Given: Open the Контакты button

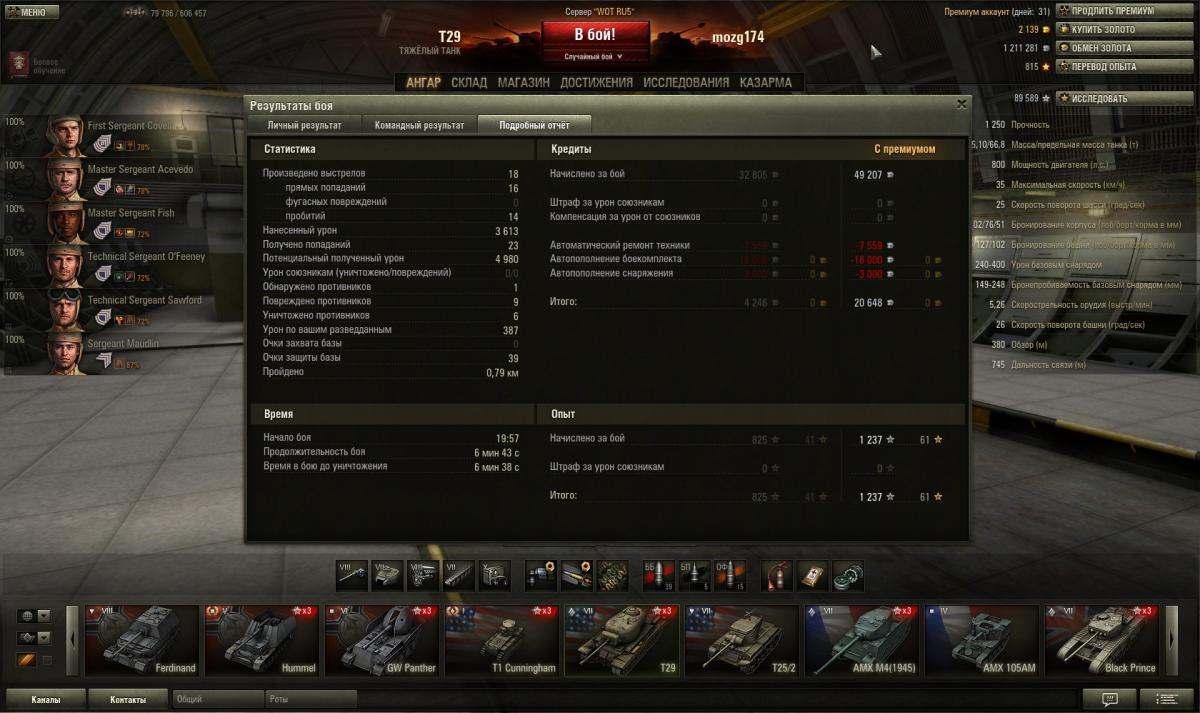Looking at the screenshot, I should click(x=128, y=700).
